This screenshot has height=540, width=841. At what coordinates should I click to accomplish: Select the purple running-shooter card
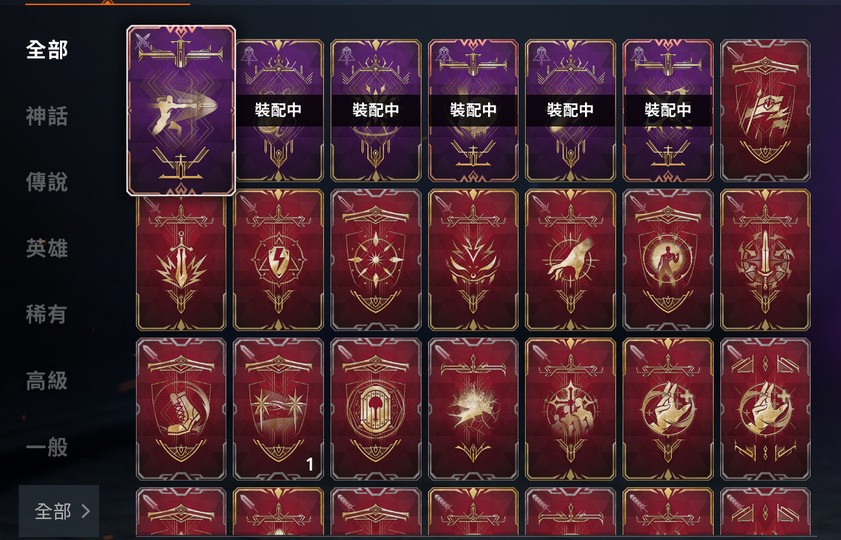pos(181,110)
